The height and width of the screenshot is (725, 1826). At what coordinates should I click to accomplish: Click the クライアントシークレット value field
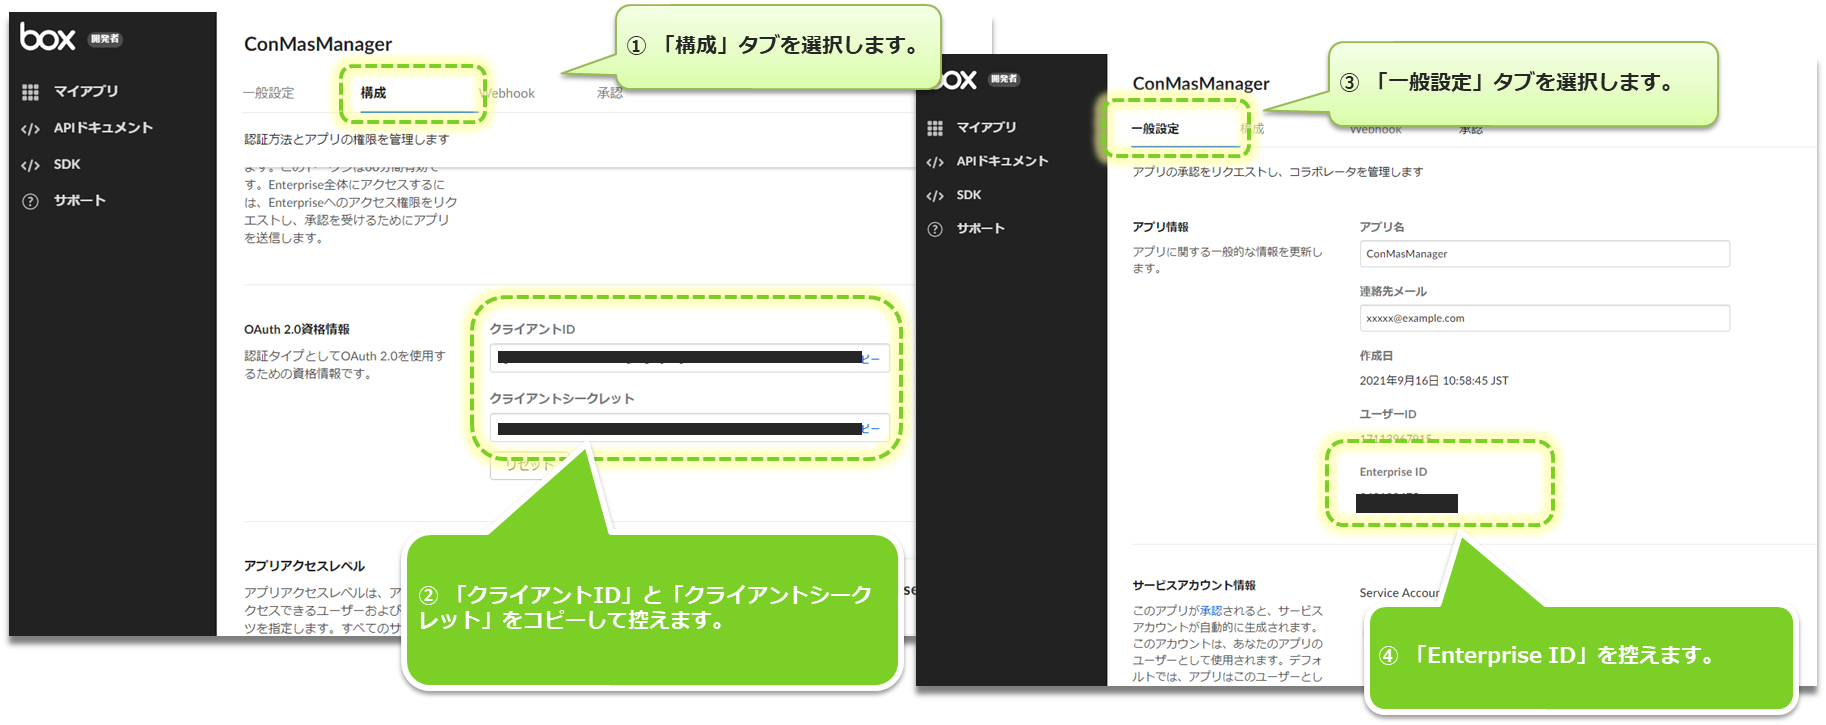[x=680, y=429]
